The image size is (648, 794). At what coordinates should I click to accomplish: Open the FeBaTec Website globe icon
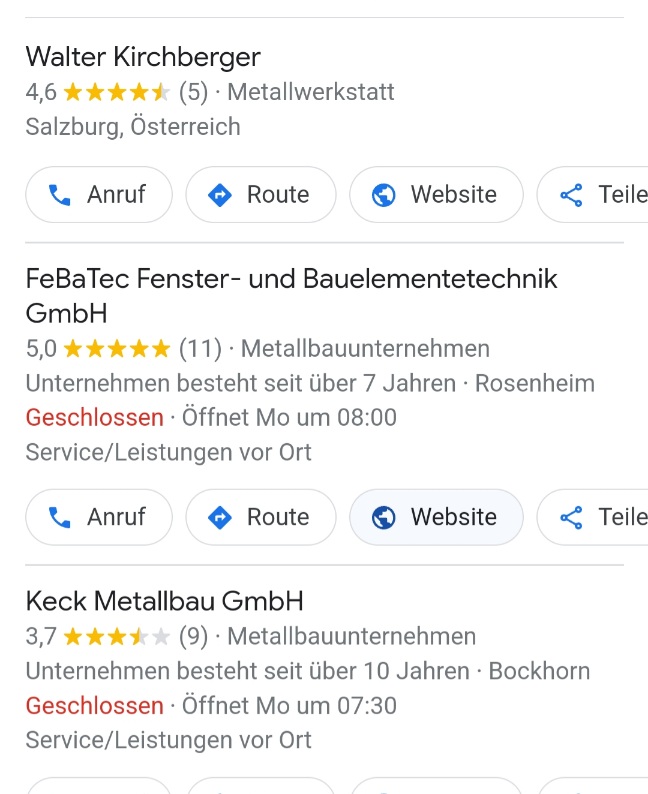tap(384, 517)
